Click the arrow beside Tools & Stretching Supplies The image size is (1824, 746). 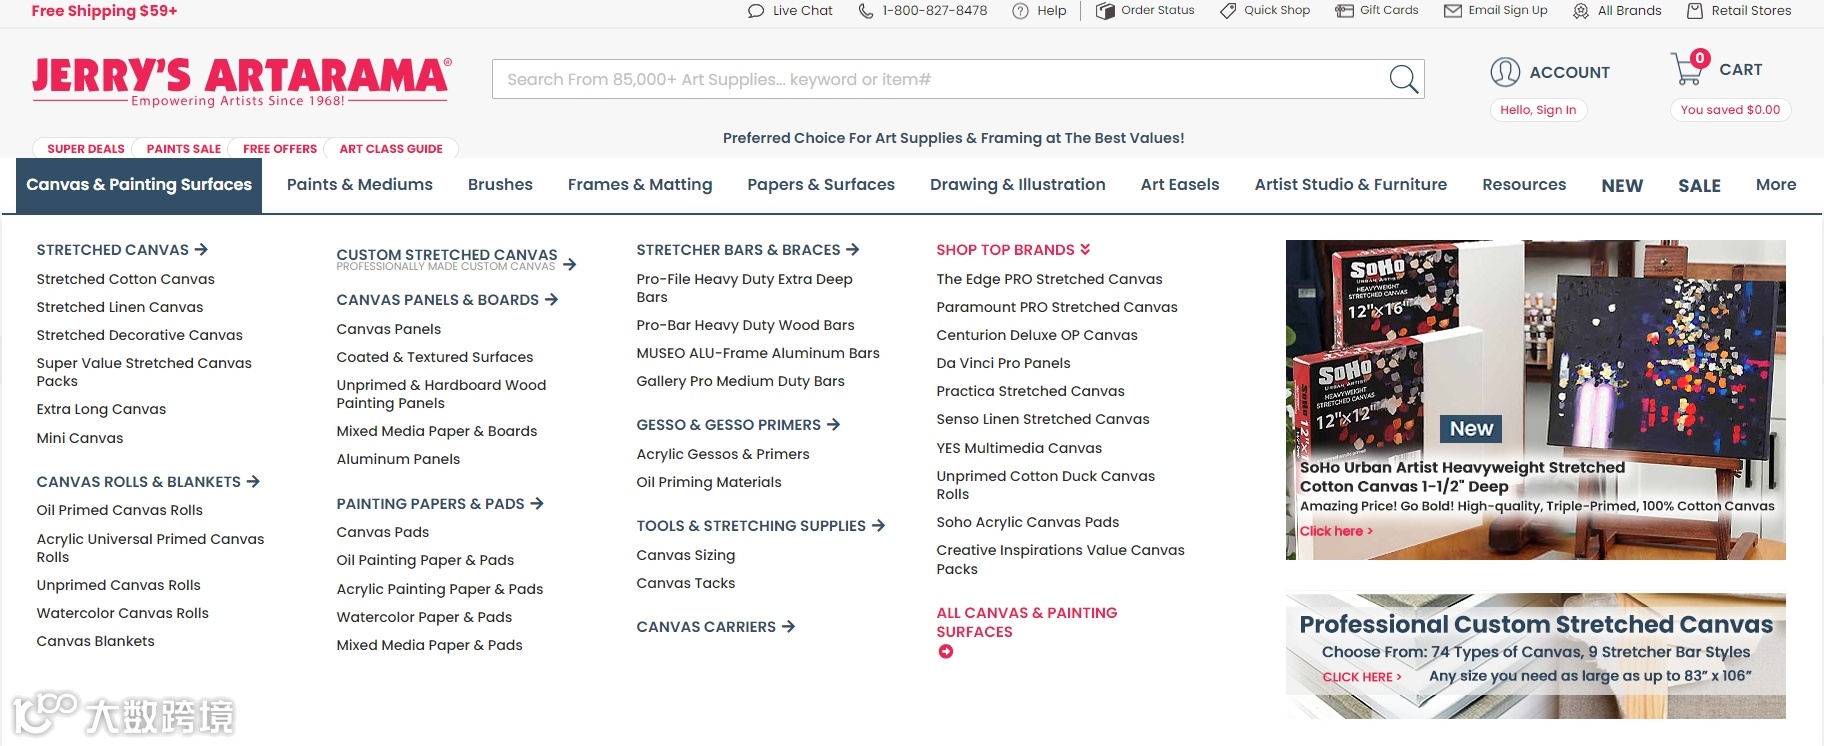(878, 526)
